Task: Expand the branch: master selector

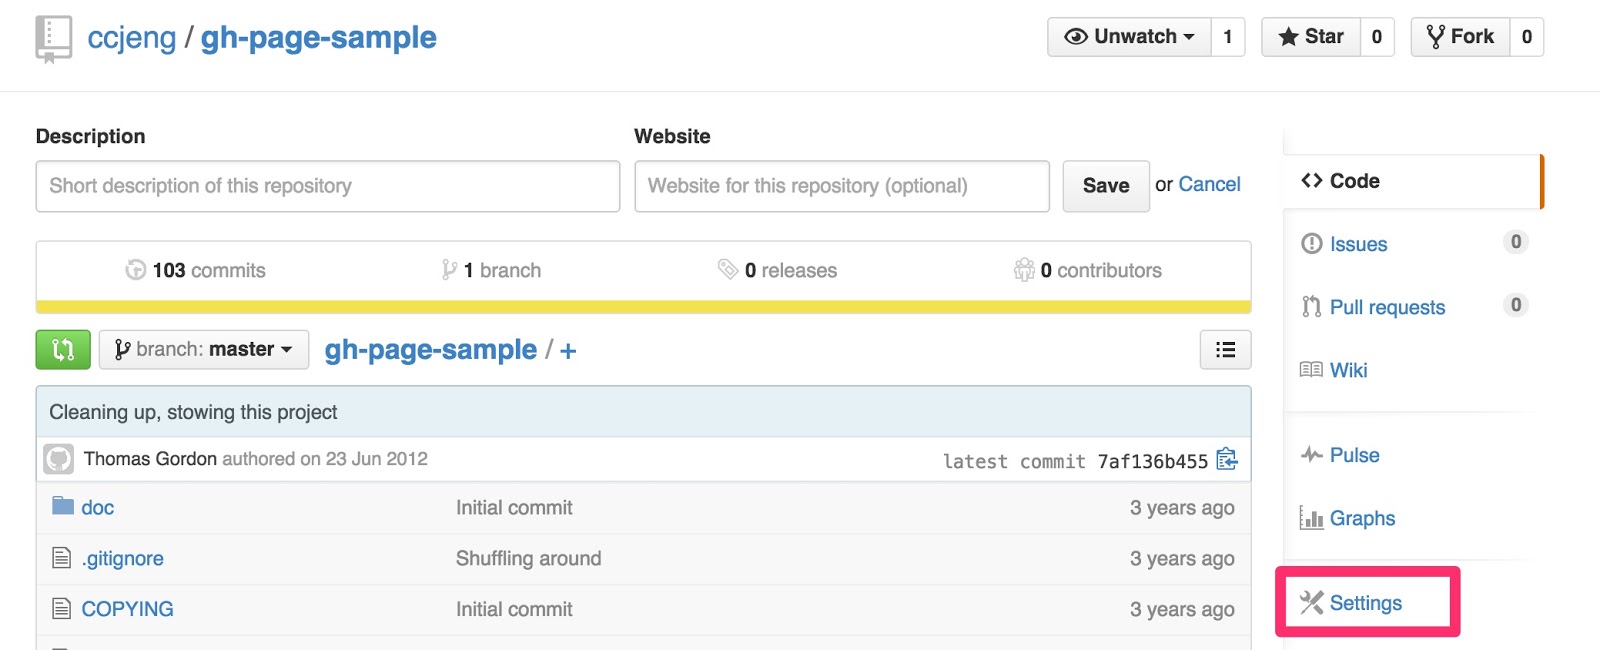Action: click(204, 350)
